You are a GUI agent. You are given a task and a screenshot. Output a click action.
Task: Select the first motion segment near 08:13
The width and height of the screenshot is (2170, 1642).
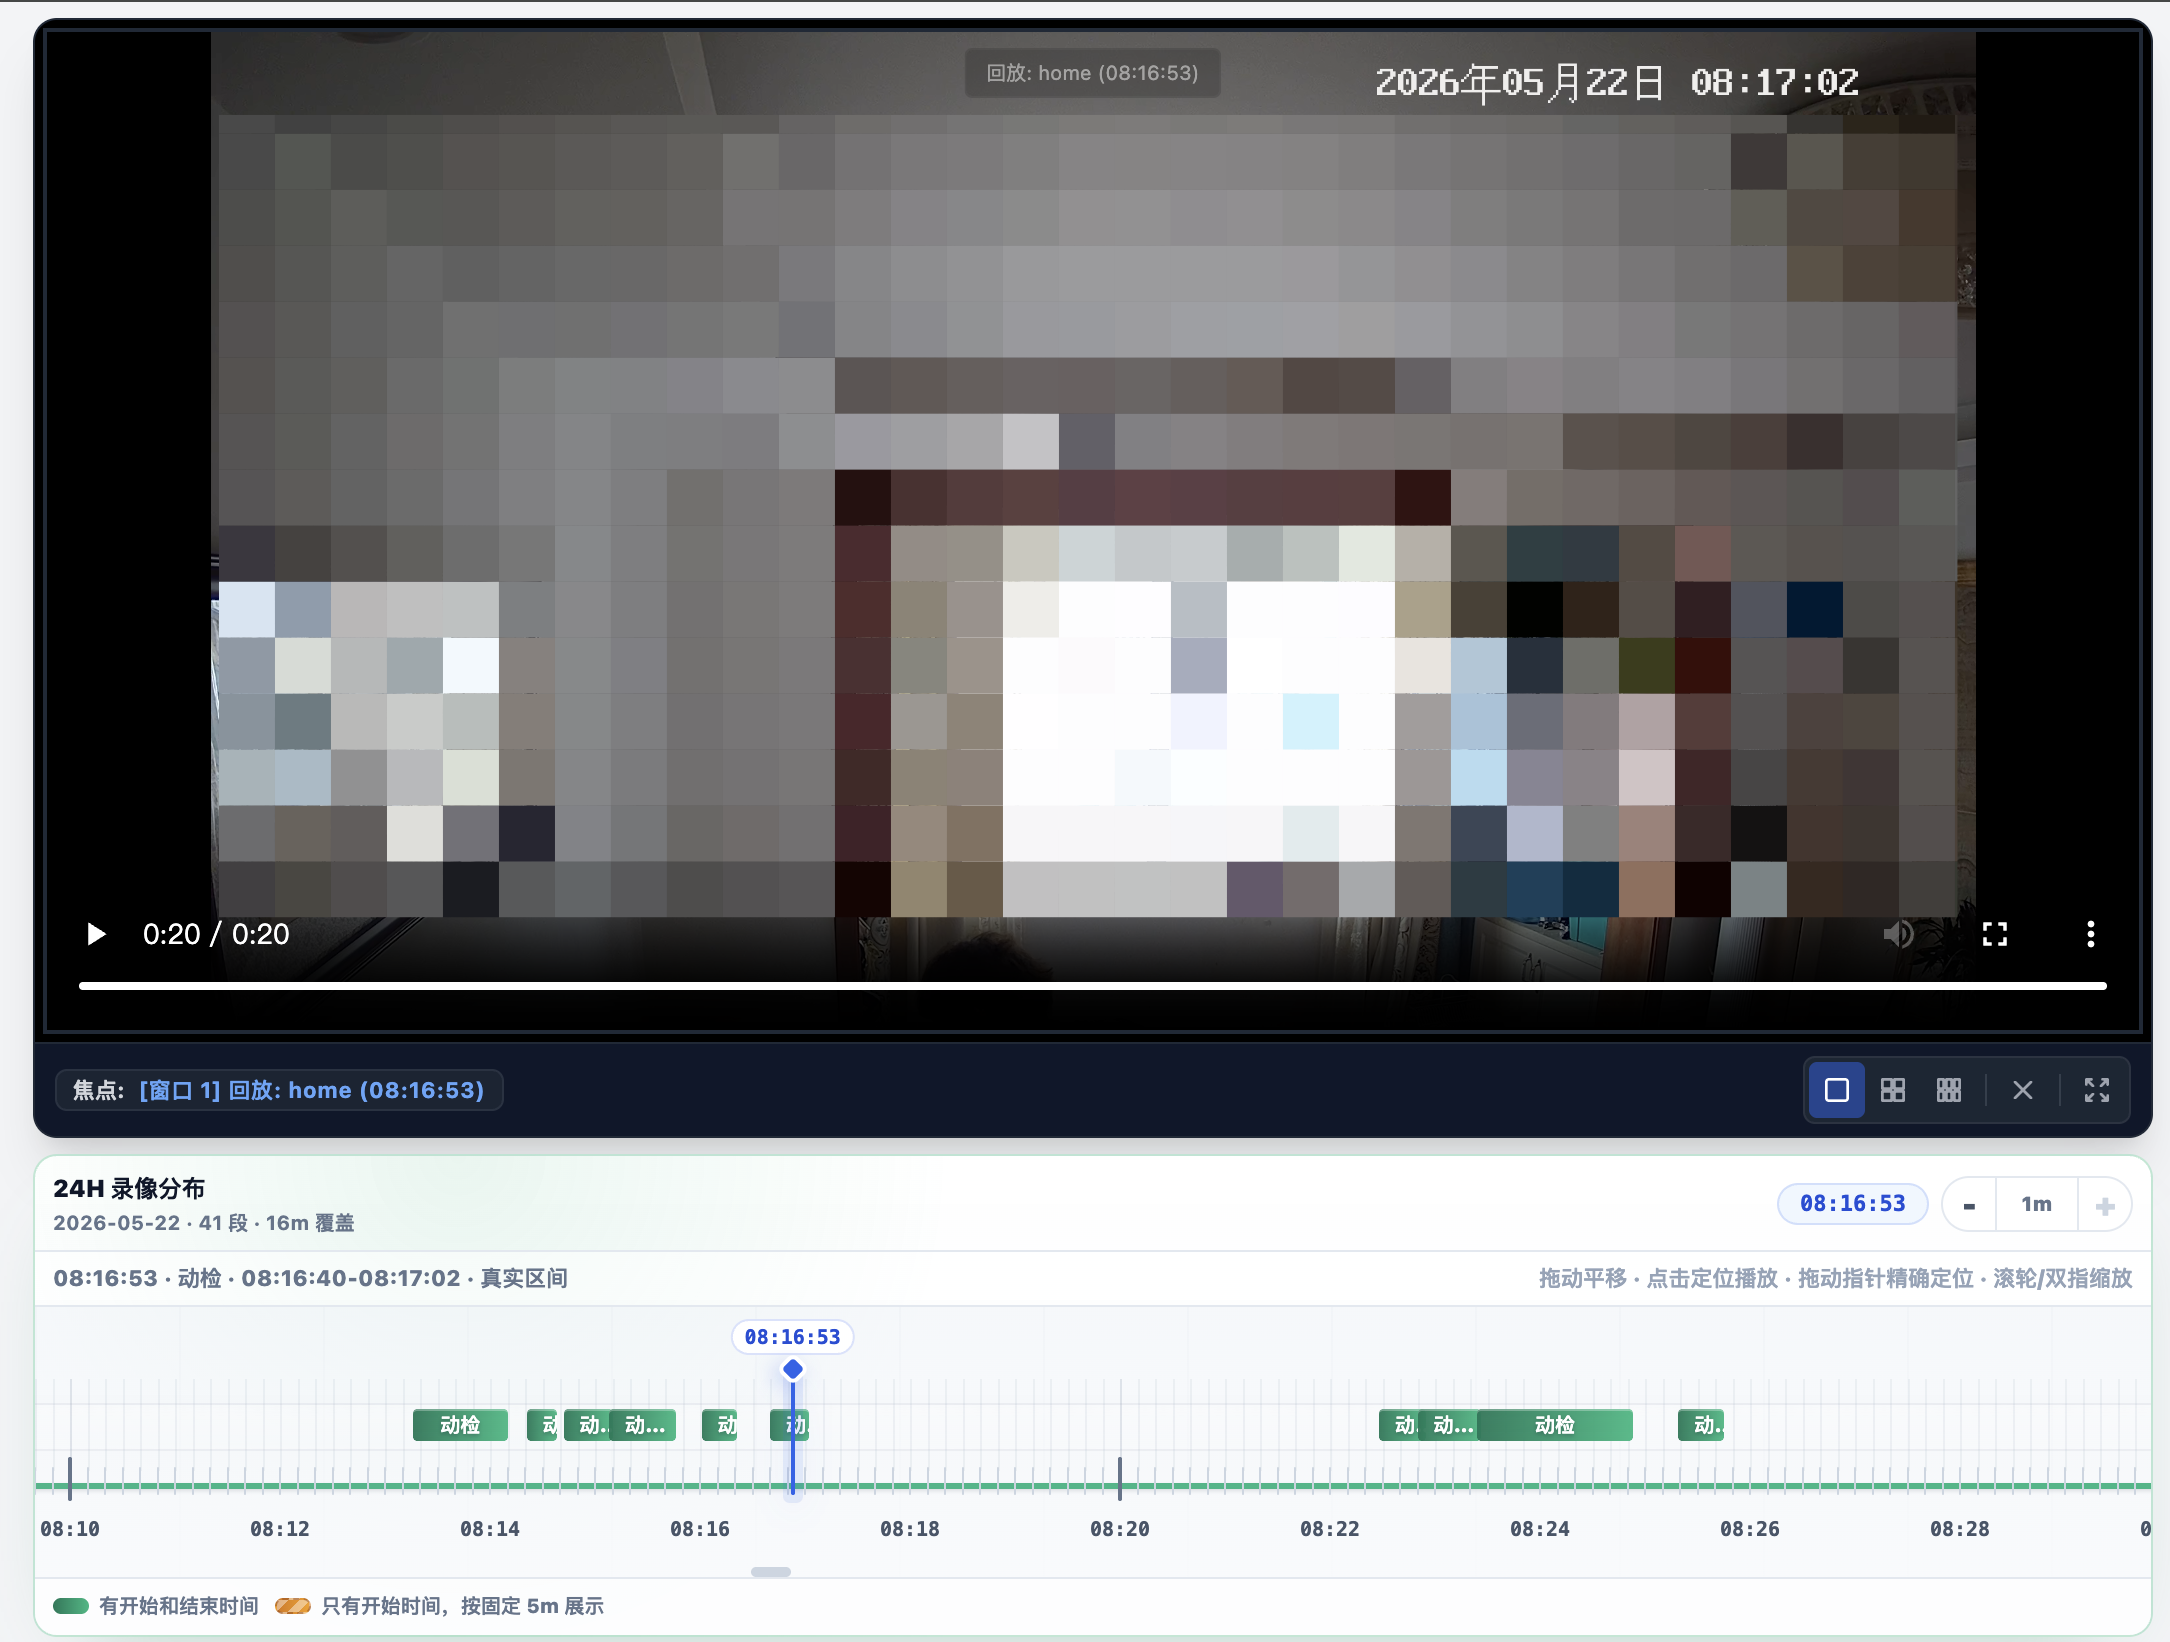point(460,1425)
